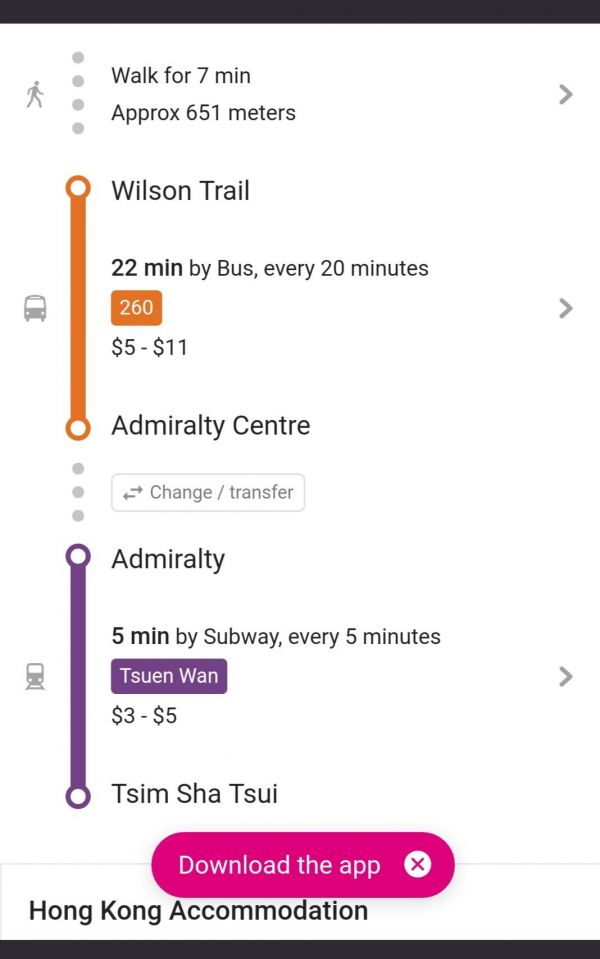Click the bus icon beside route 260
The height and width of the screenshot is (959, 600).
coord(35,308)
